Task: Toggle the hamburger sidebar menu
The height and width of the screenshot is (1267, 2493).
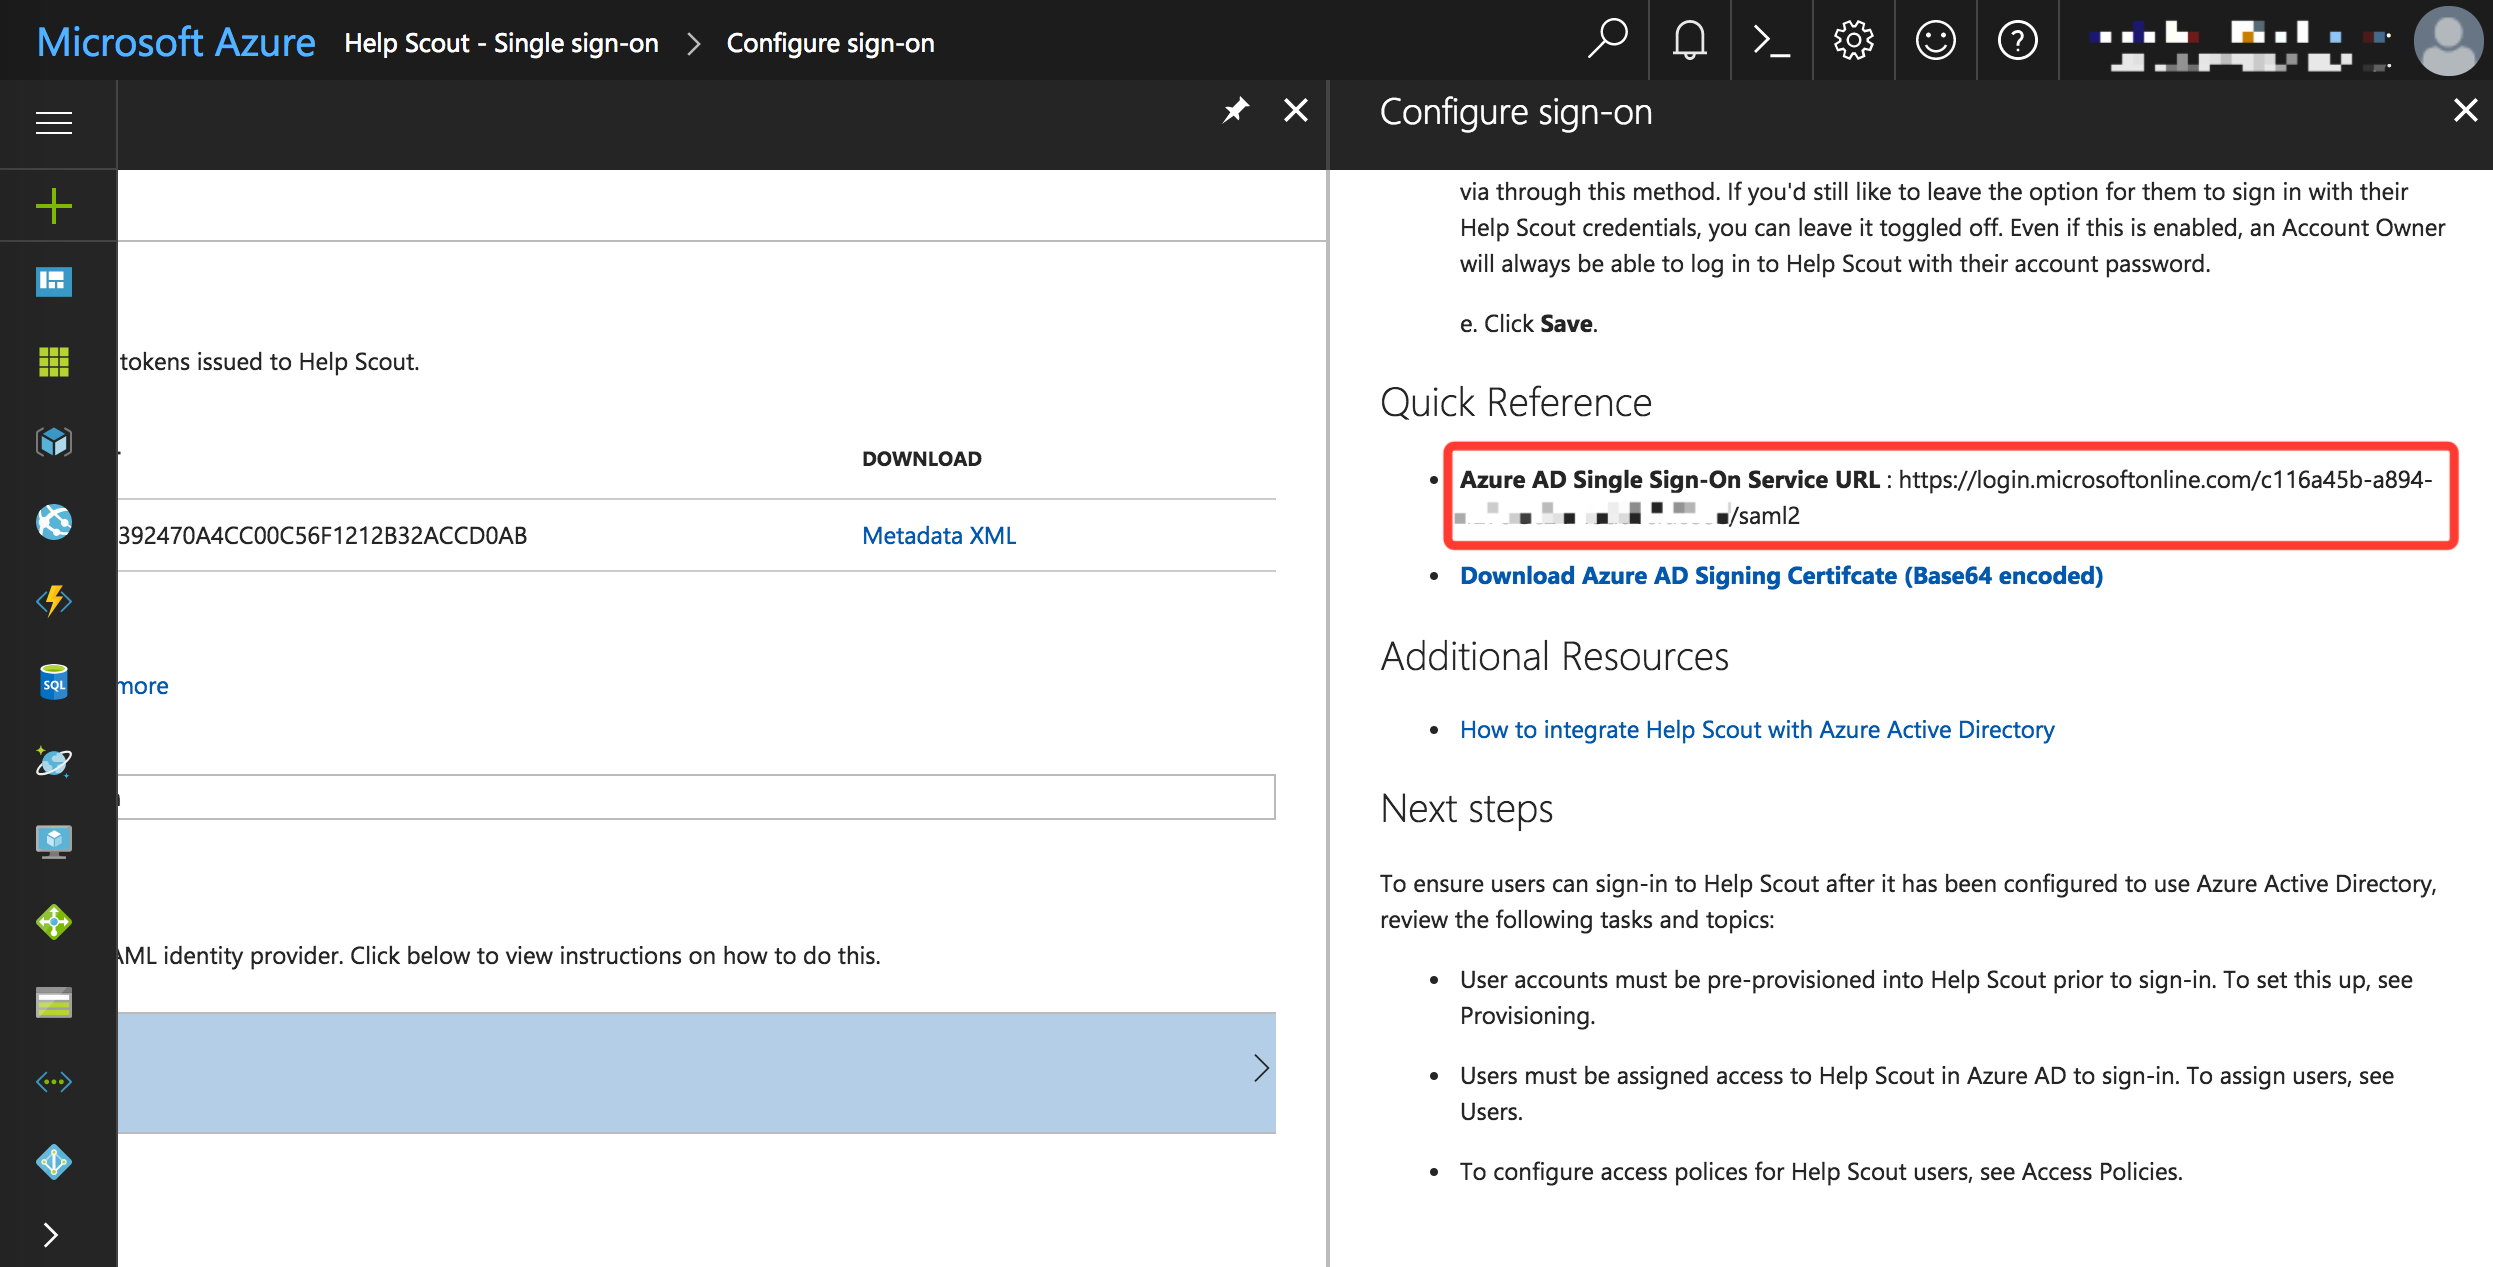Action: pos(54,123)
